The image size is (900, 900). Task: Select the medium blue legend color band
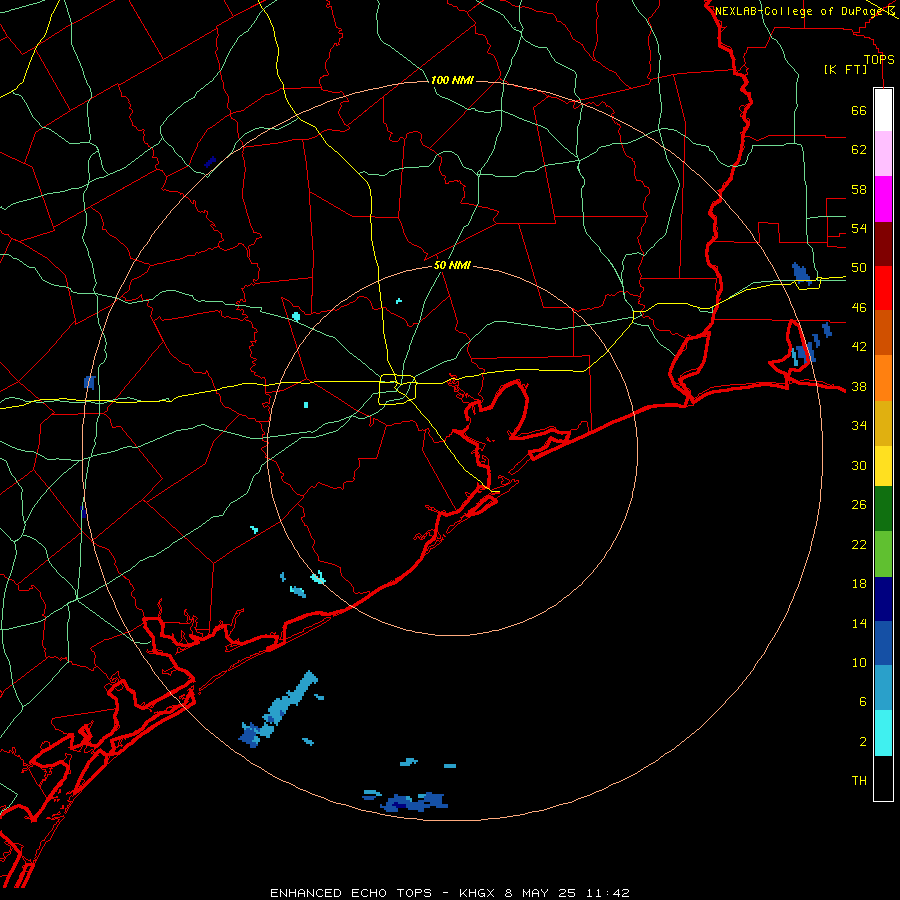point(883,643)
